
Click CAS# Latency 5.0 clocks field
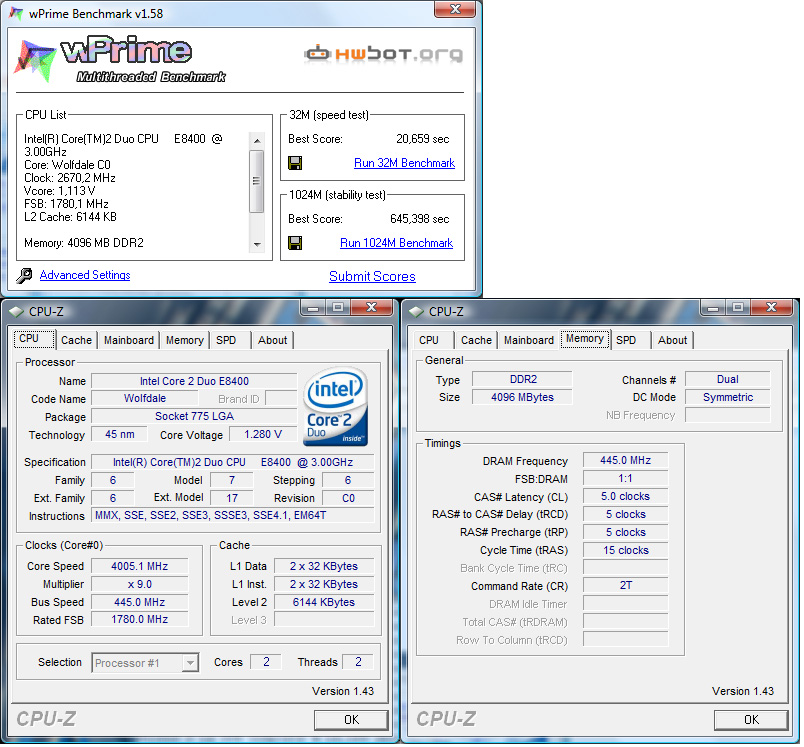(625, 496)
